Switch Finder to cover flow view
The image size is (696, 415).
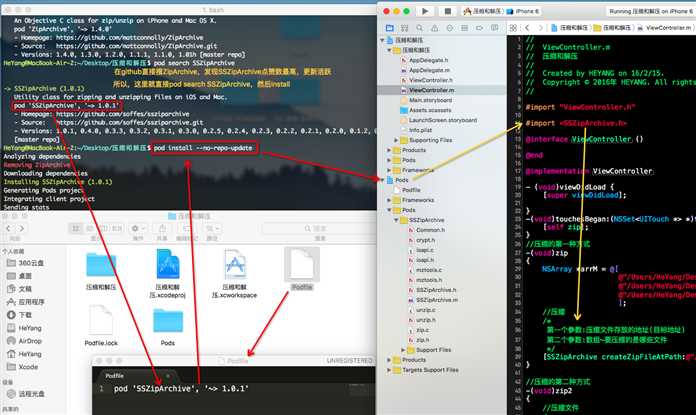click(117, 228)
